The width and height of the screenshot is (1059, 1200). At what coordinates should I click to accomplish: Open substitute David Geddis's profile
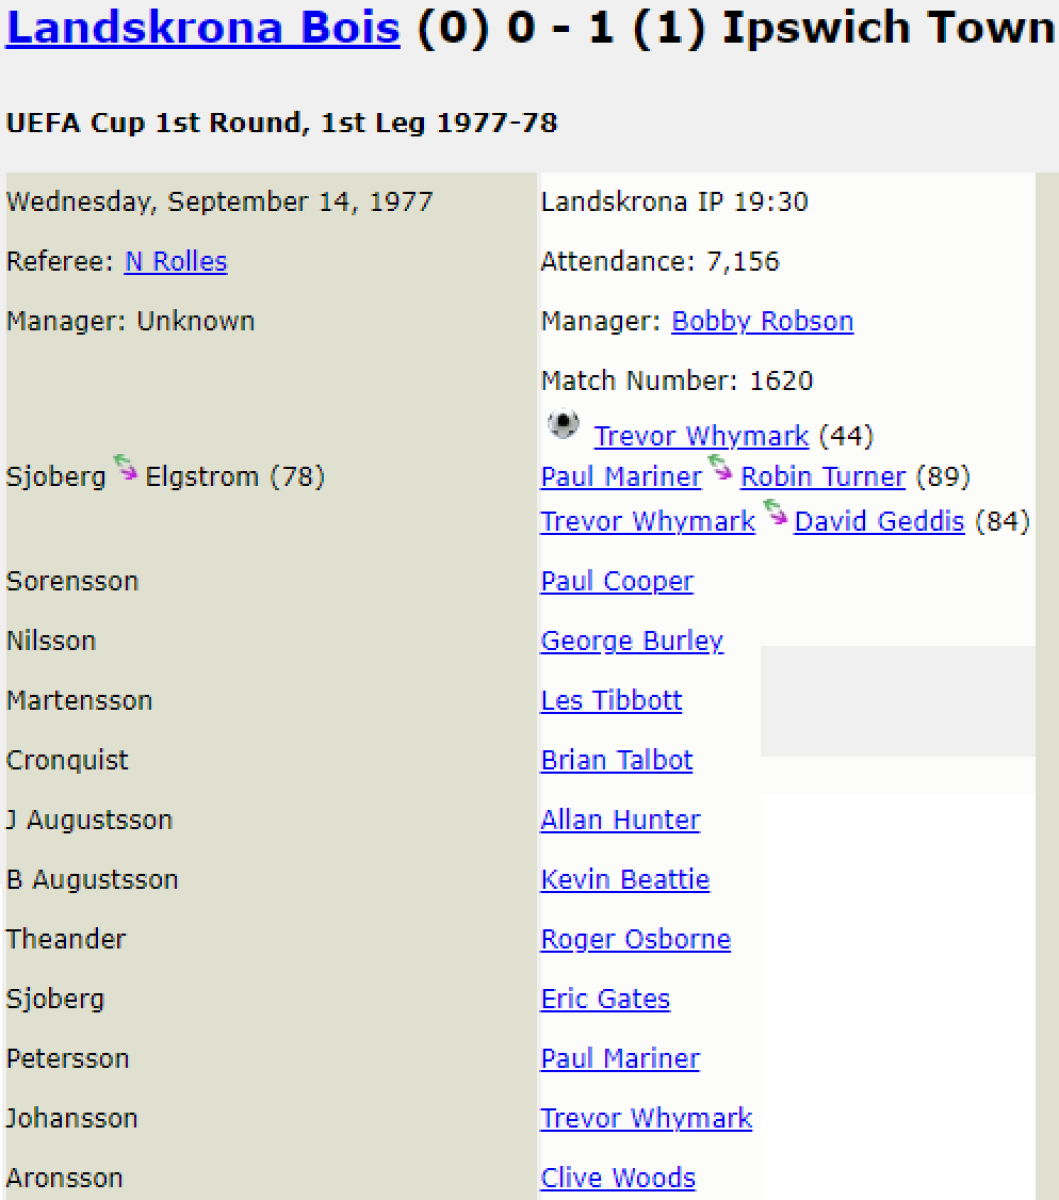tap(879, 522)
